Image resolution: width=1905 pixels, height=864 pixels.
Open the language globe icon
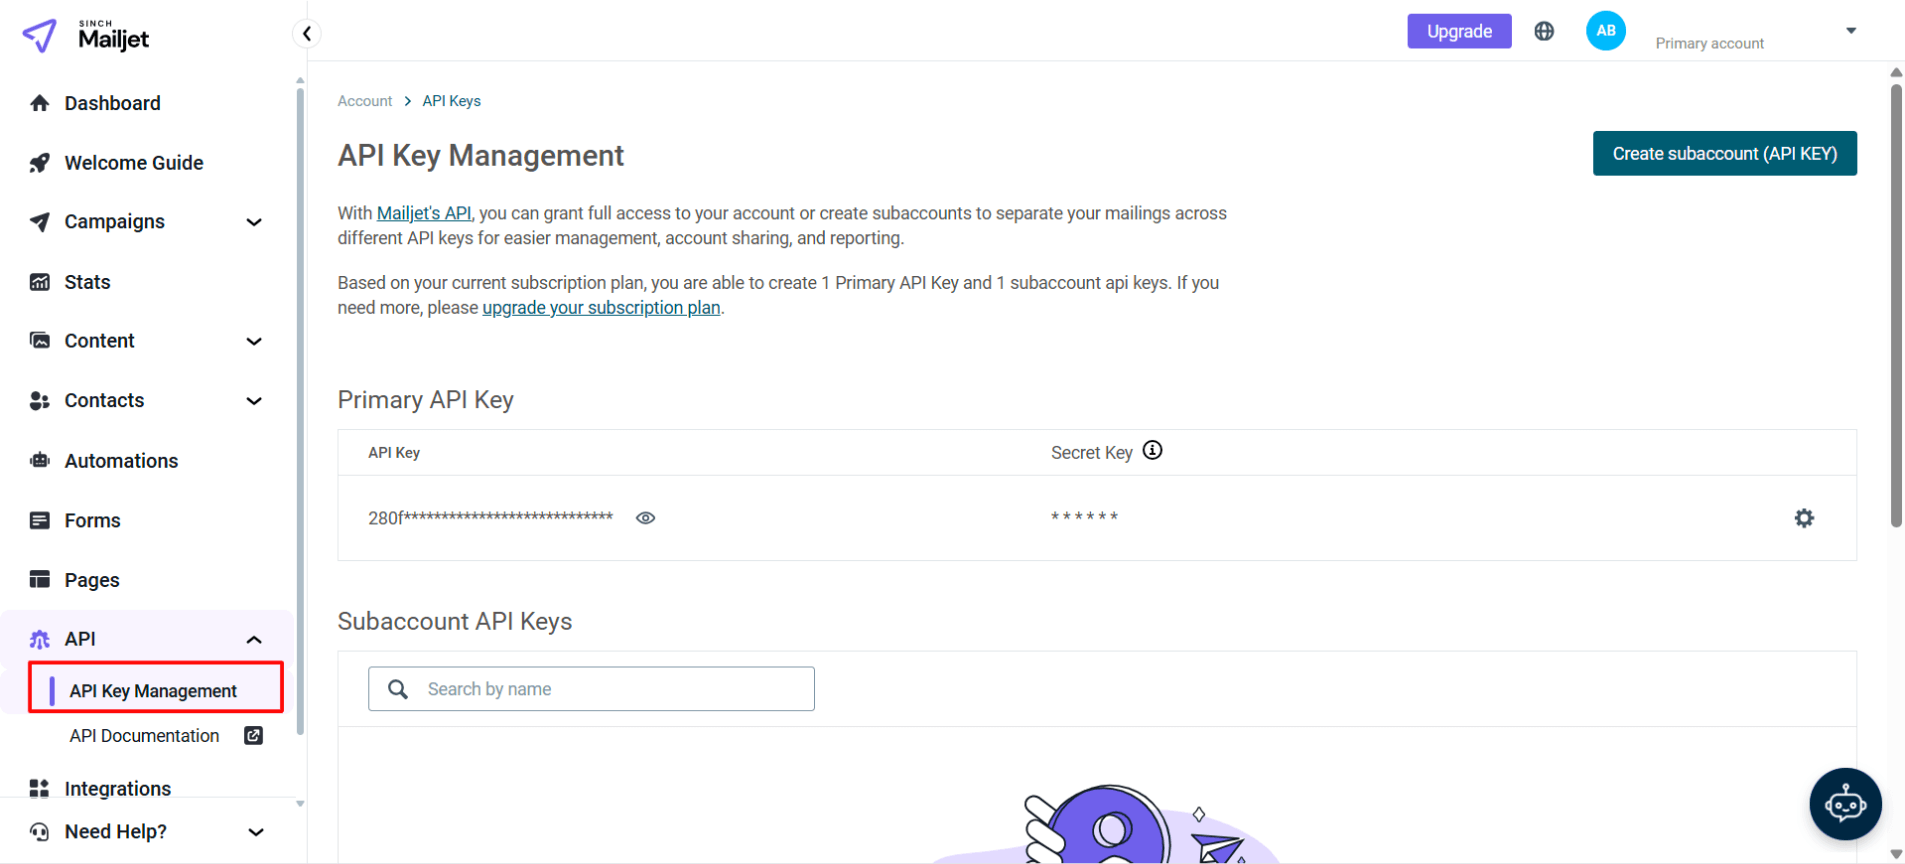[x=1544, y=31]
